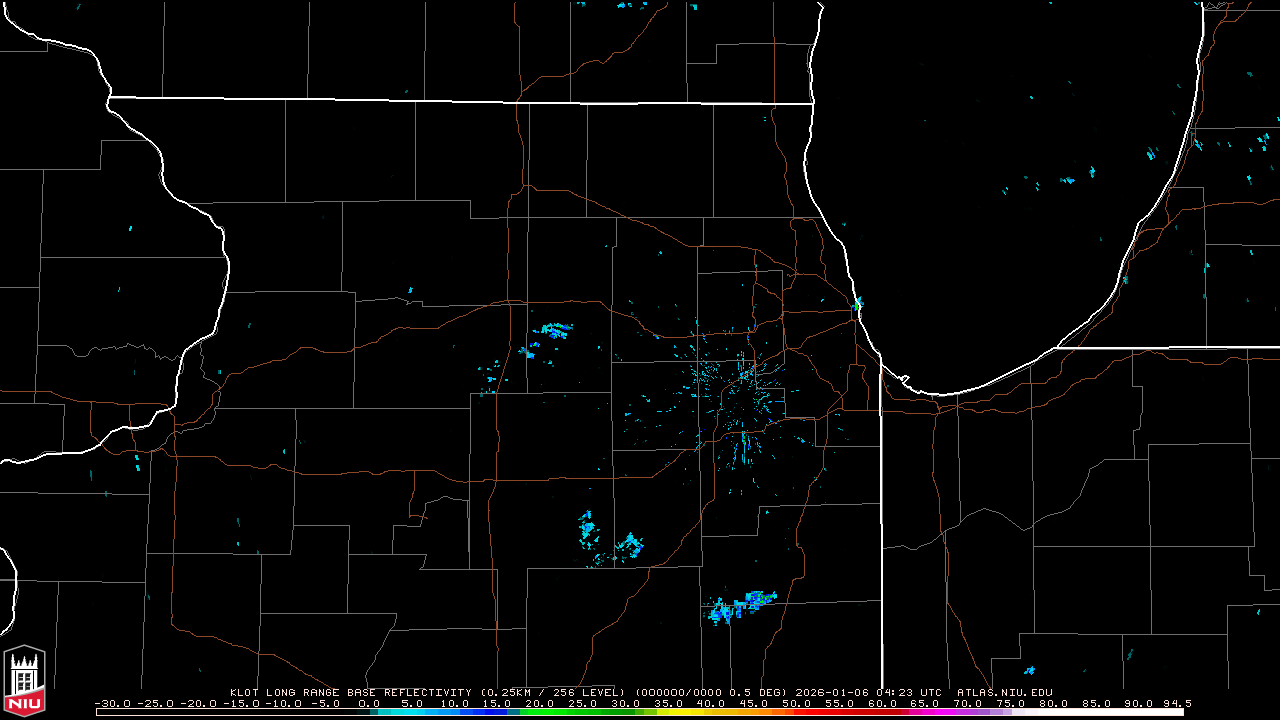Screen dimensions: 1280x720
Task: Select the KLOT Long Range Base Reflectivity title
Action: click(350, 692)
